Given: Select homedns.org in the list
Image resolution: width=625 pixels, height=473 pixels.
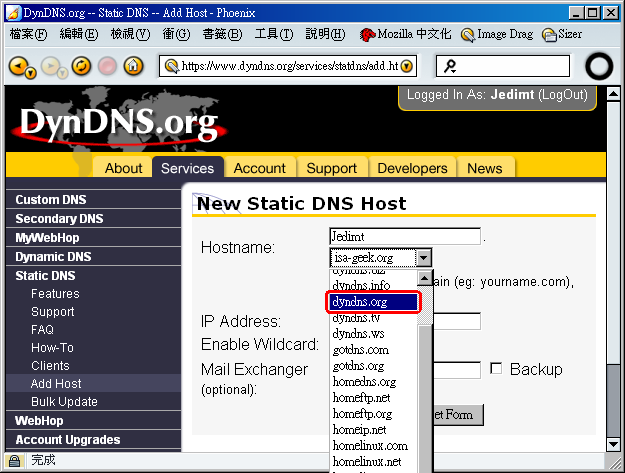Looking at the screenshot, I should click(x=373, y=382).
